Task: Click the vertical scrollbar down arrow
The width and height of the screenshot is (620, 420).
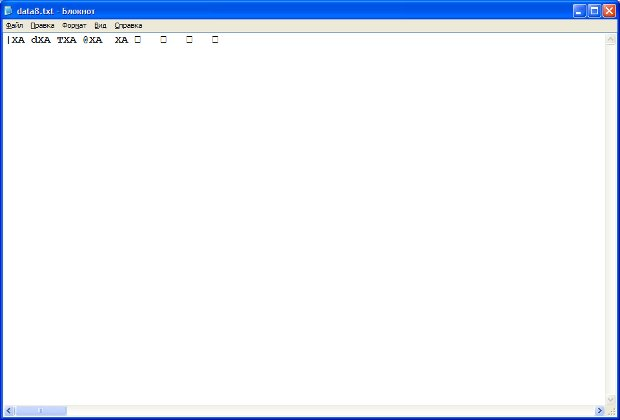Action: (x=610, y=400)
